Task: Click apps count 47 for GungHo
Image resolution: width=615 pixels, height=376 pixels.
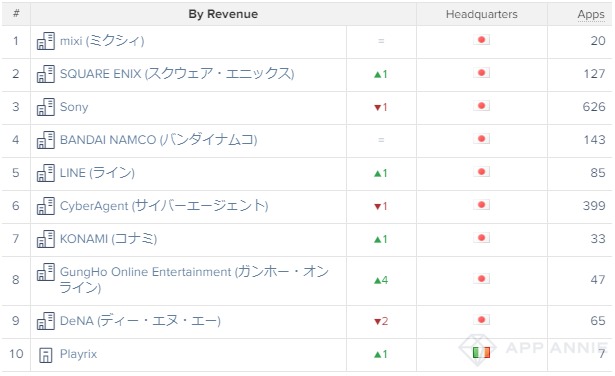Action: click(x=598, y=280)
